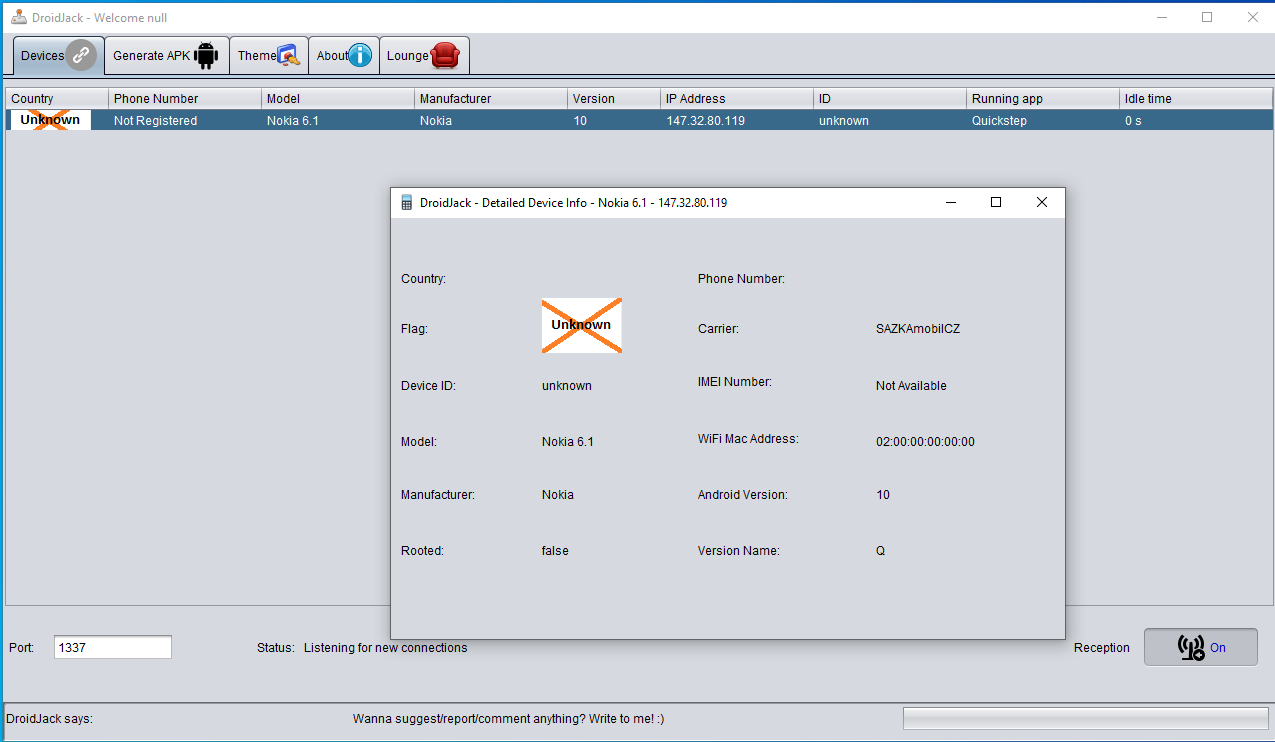Click the phone icon in Detailed Device Info title bar
The width and height of the screenshot is (1275, 742).
(x=407, y=202)
